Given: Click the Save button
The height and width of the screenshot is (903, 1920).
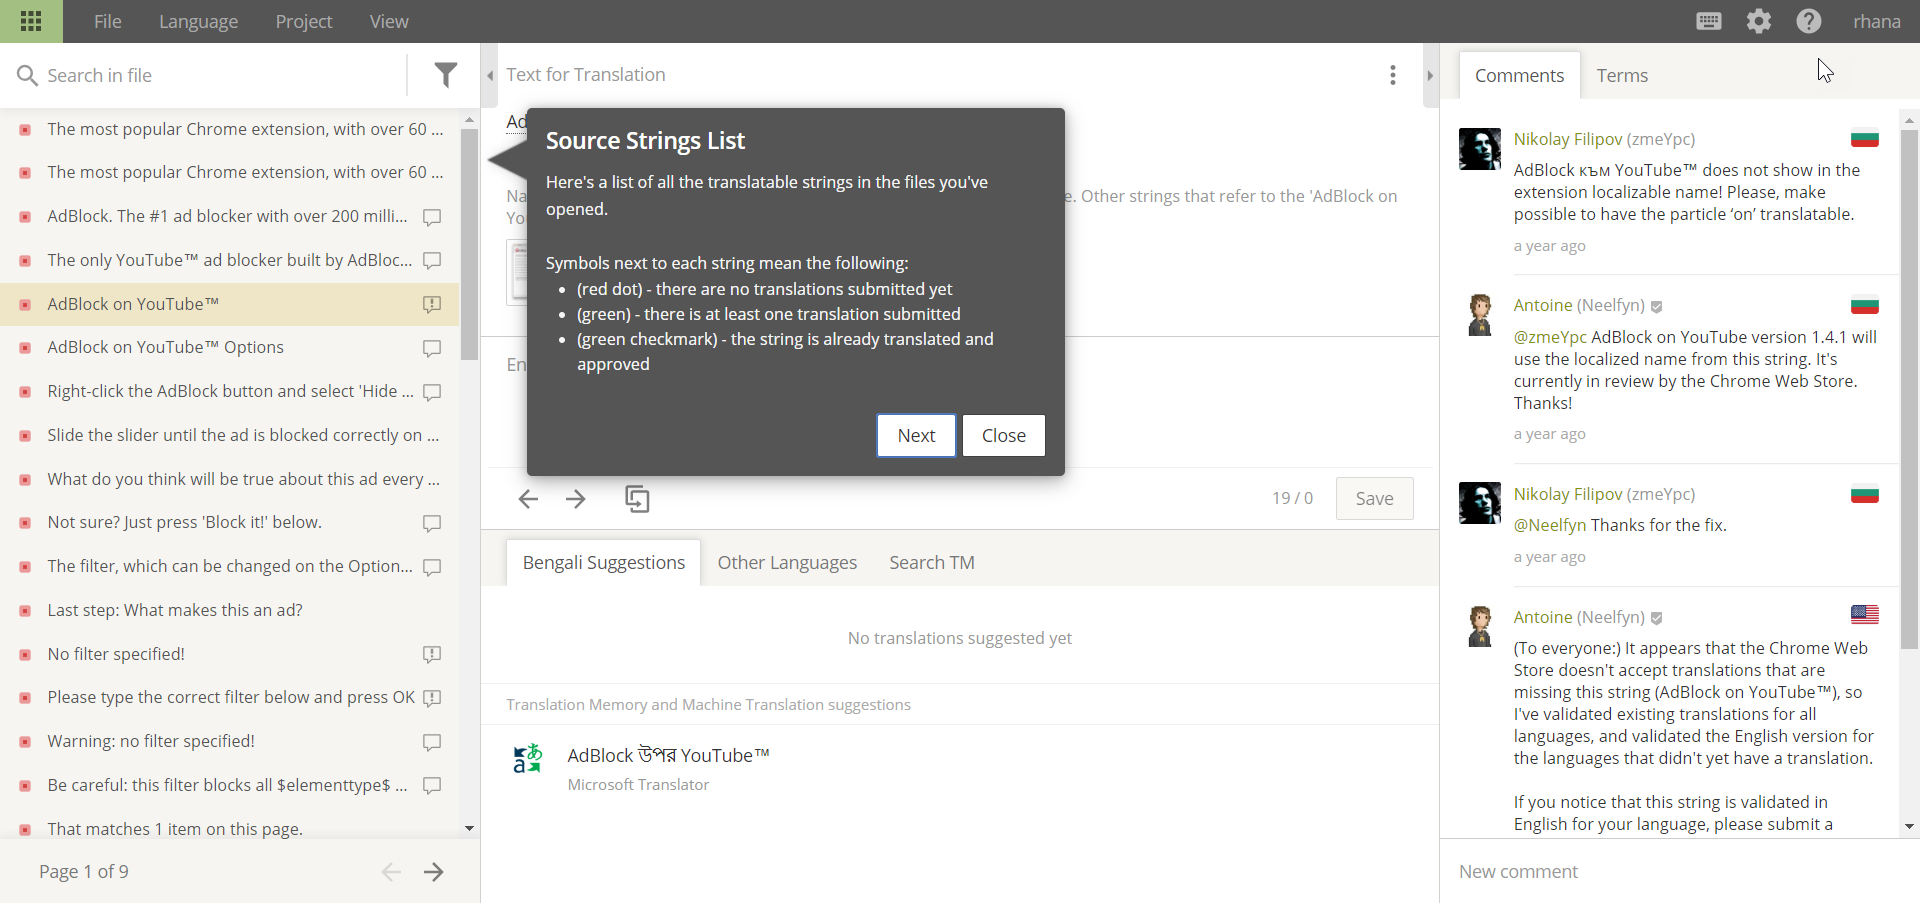Looking at the screenshot, I should (1374, 498).
